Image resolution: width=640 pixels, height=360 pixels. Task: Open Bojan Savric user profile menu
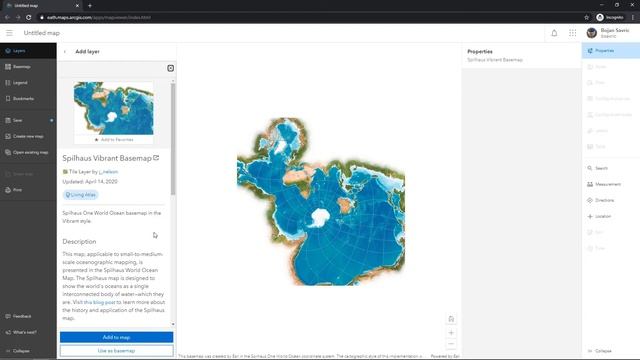point(609,33)
